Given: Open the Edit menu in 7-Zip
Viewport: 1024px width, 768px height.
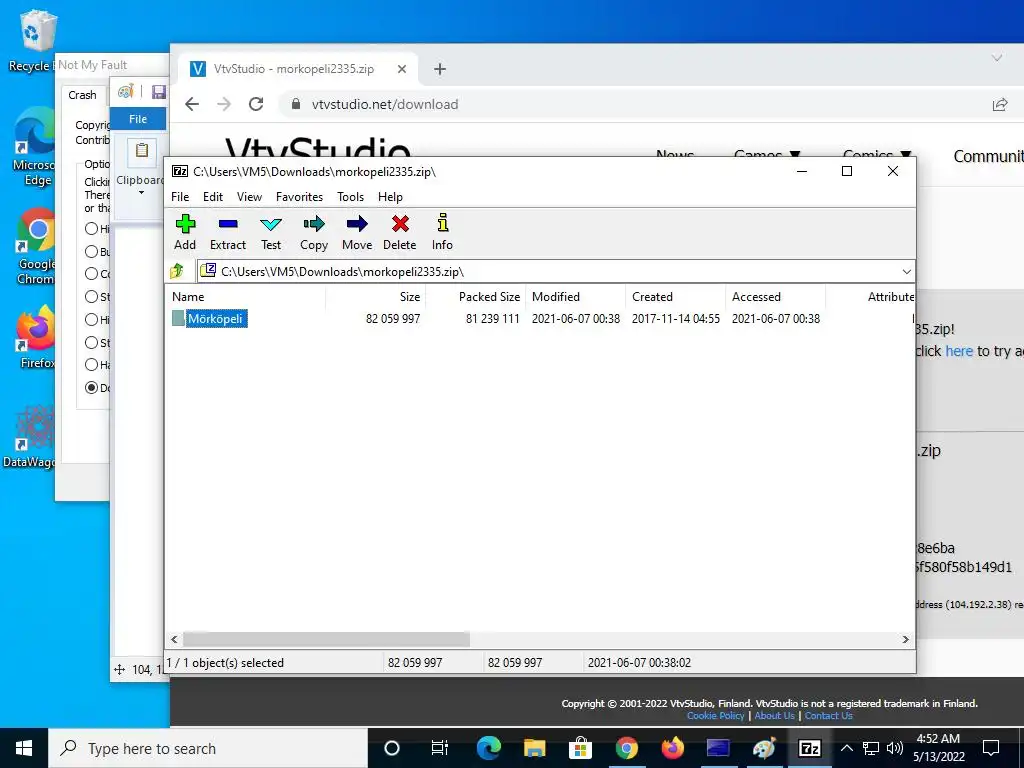Looking at the screenshot, I should point(213,197).
